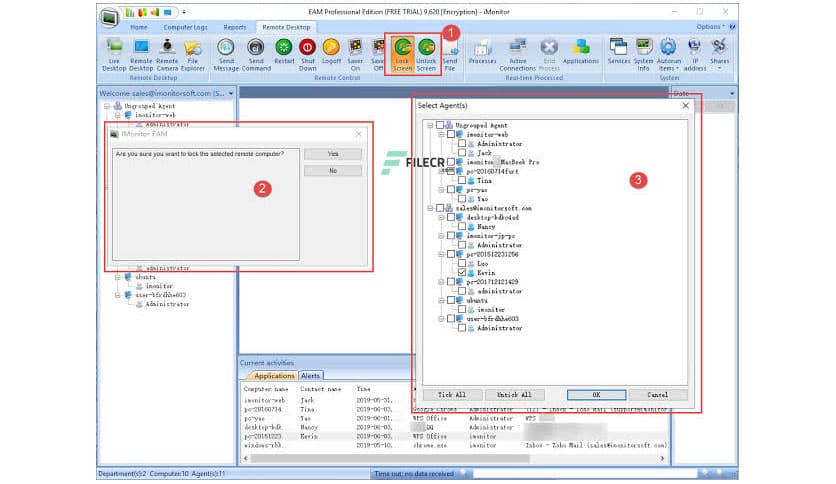Open File Explorer in the ribbon

(x=192, y=55)
